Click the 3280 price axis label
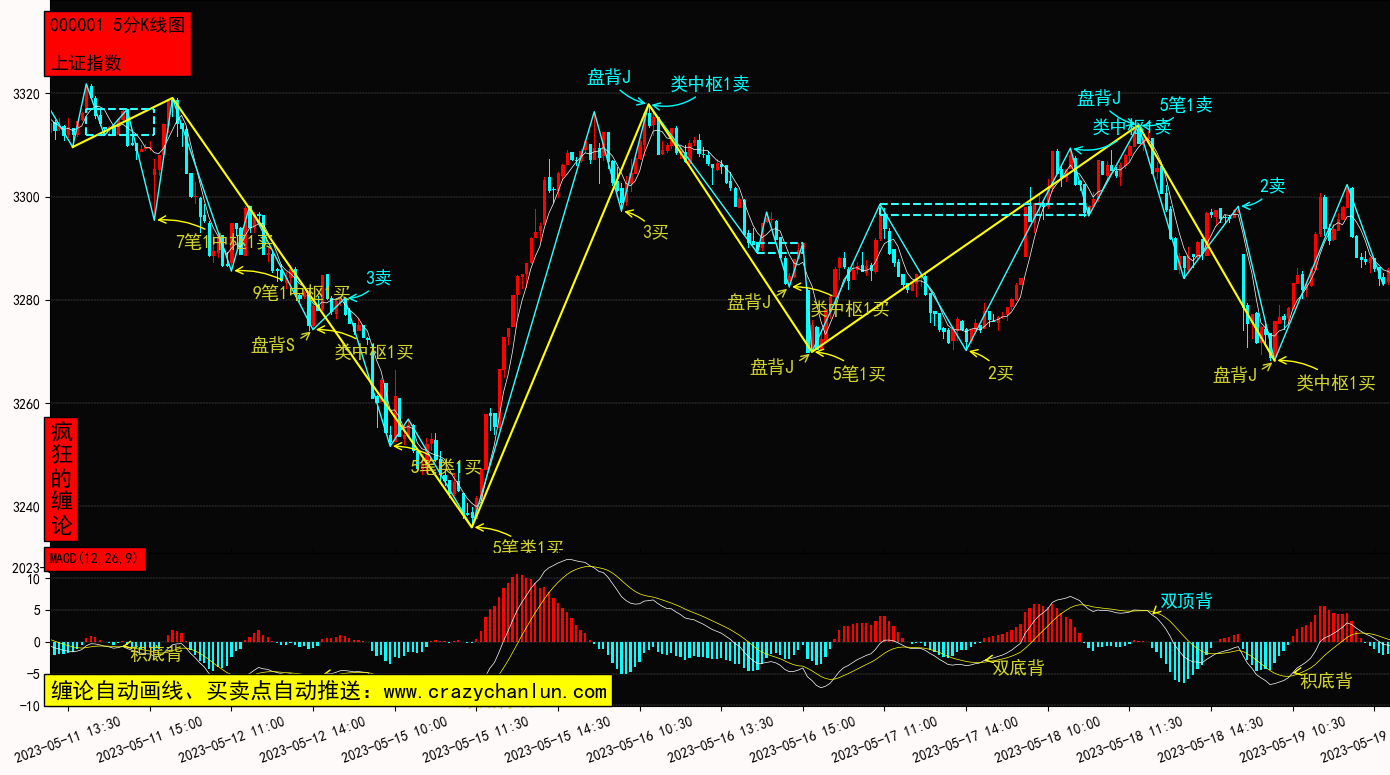Image resolution: width=1390 pixels, height=775 pixels. click(x=26, y=301)
